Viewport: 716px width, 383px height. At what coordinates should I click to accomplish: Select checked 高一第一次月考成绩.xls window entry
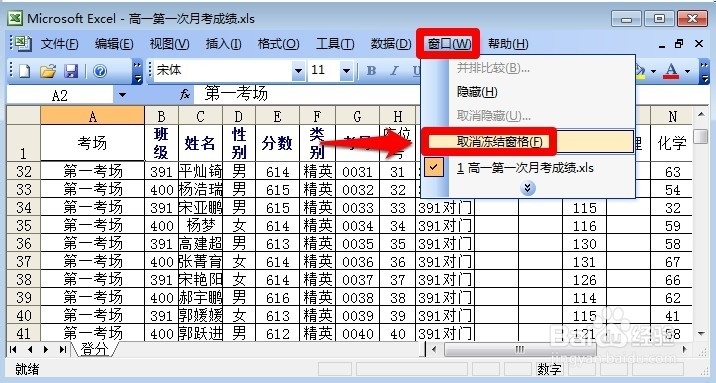pos(527,168)
